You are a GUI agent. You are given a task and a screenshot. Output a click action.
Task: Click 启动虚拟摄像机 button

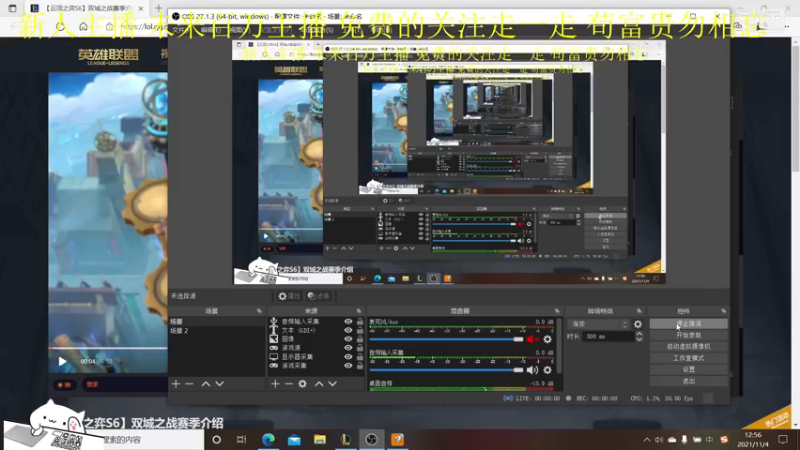688,346
